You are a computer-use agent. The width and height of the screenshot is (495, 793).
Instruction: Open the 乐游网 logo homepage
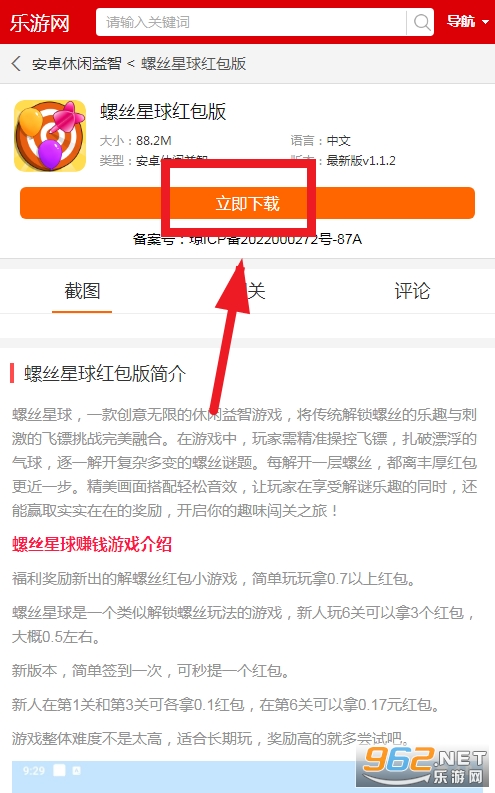(39, 23)
